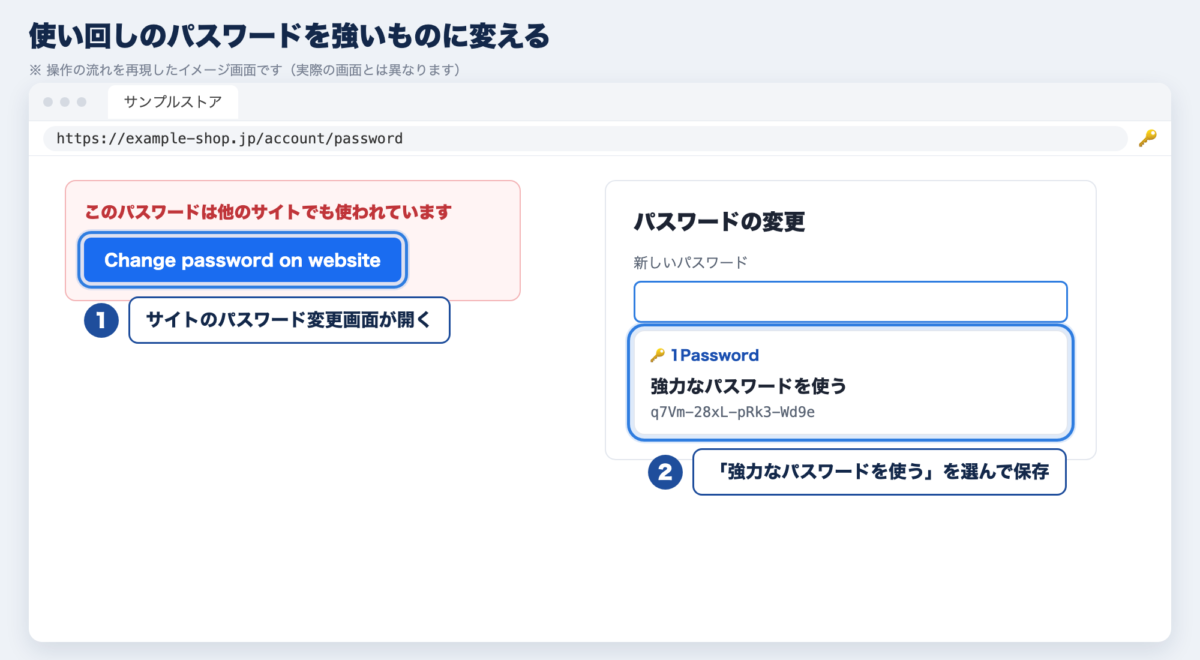Click the 1Password label in popup
The height and width of the screenshot is (660, 1200).
point(714,355)
